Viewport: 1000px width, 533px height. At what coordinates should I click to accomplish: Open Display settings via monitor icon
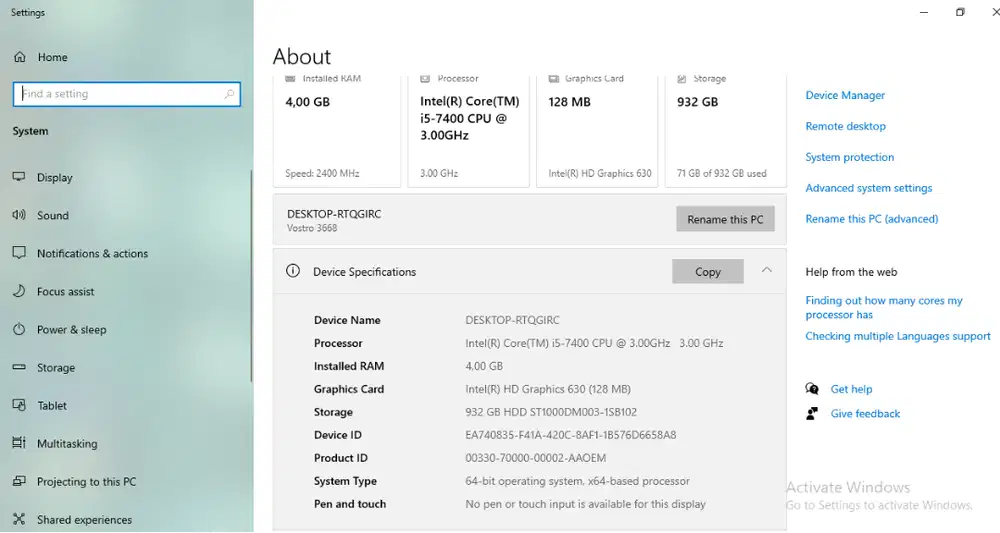point(18,177)
